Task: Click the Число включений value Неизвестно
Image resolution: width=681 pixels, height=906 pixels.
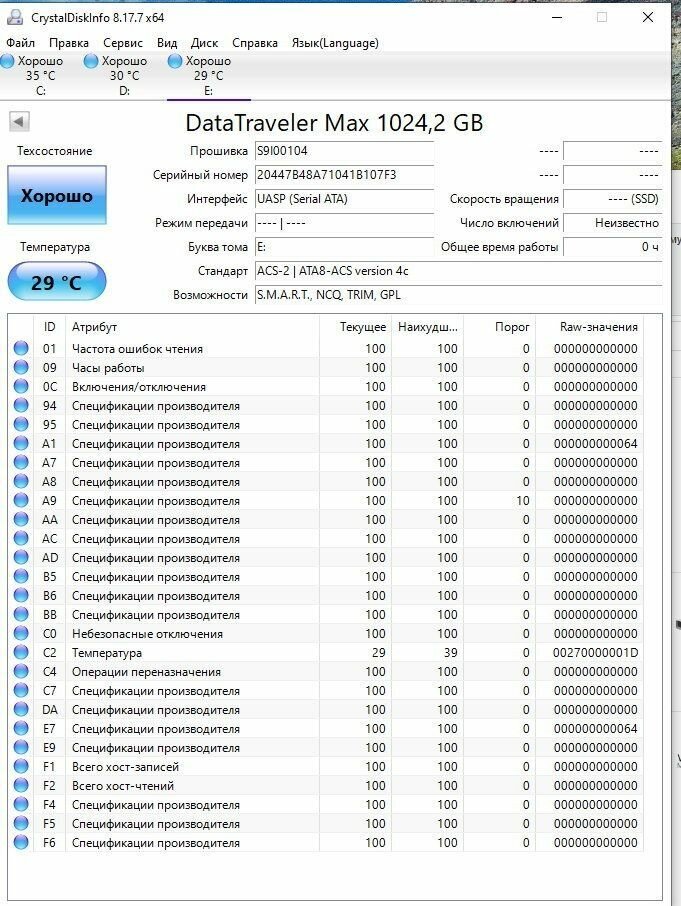Action: [x=612, y=223]
